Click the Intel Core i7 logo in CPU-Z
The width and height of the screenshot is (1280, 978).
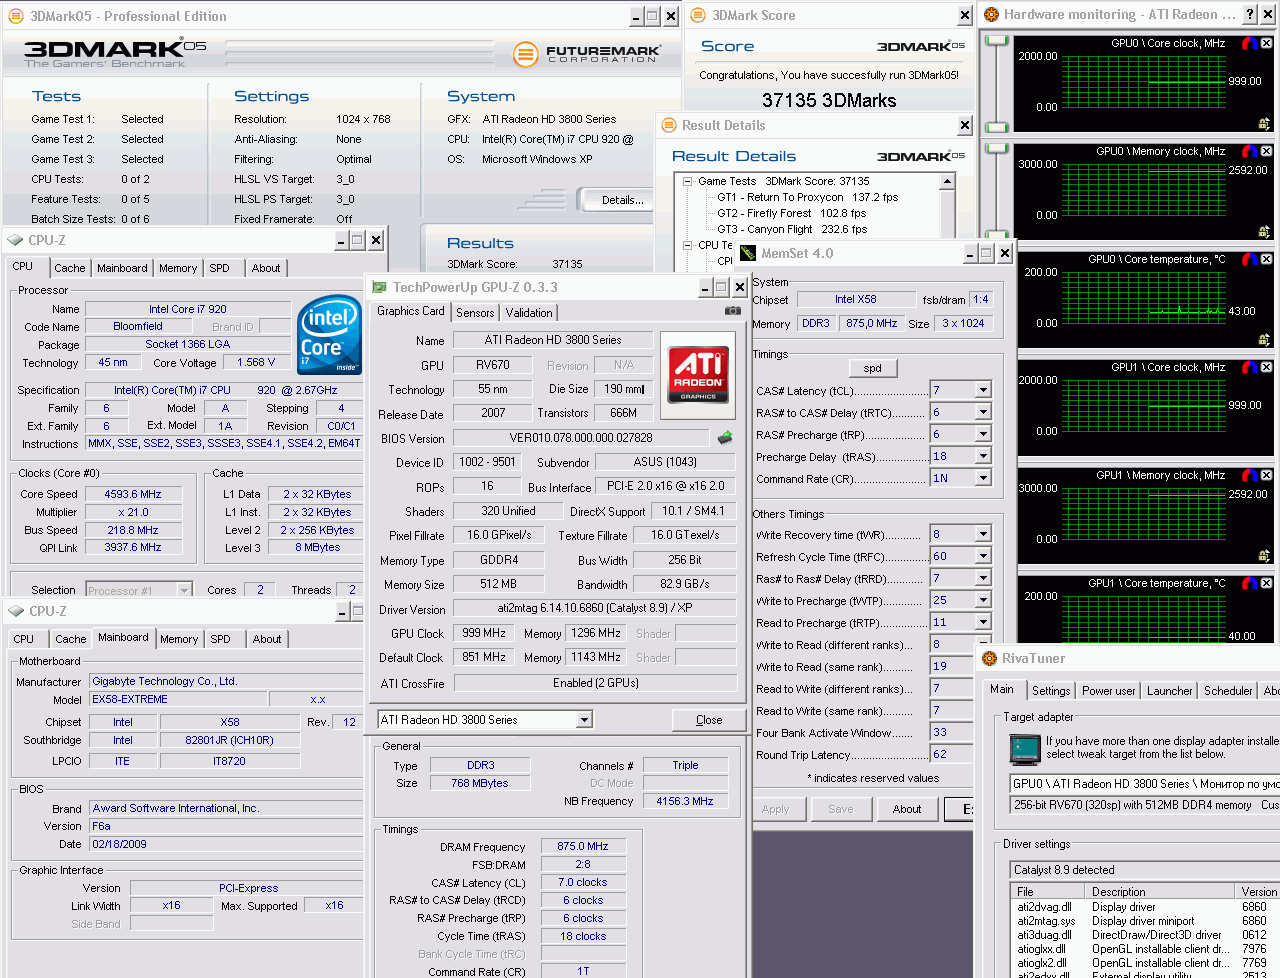pos(329,334)
